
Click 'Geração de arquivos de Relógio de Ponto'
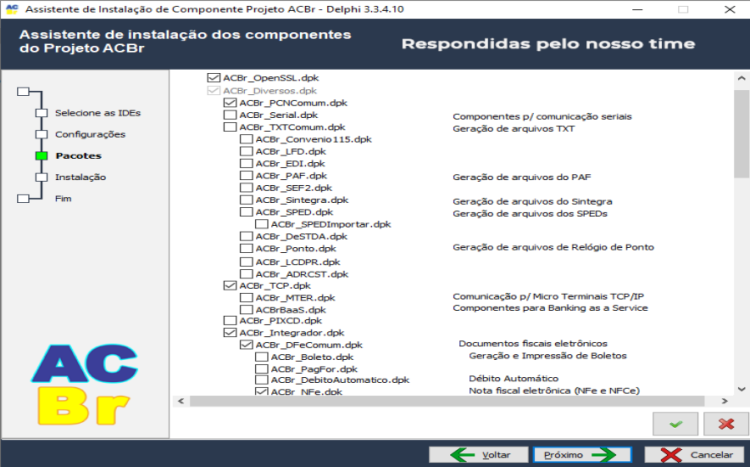[x=553, y=247]
